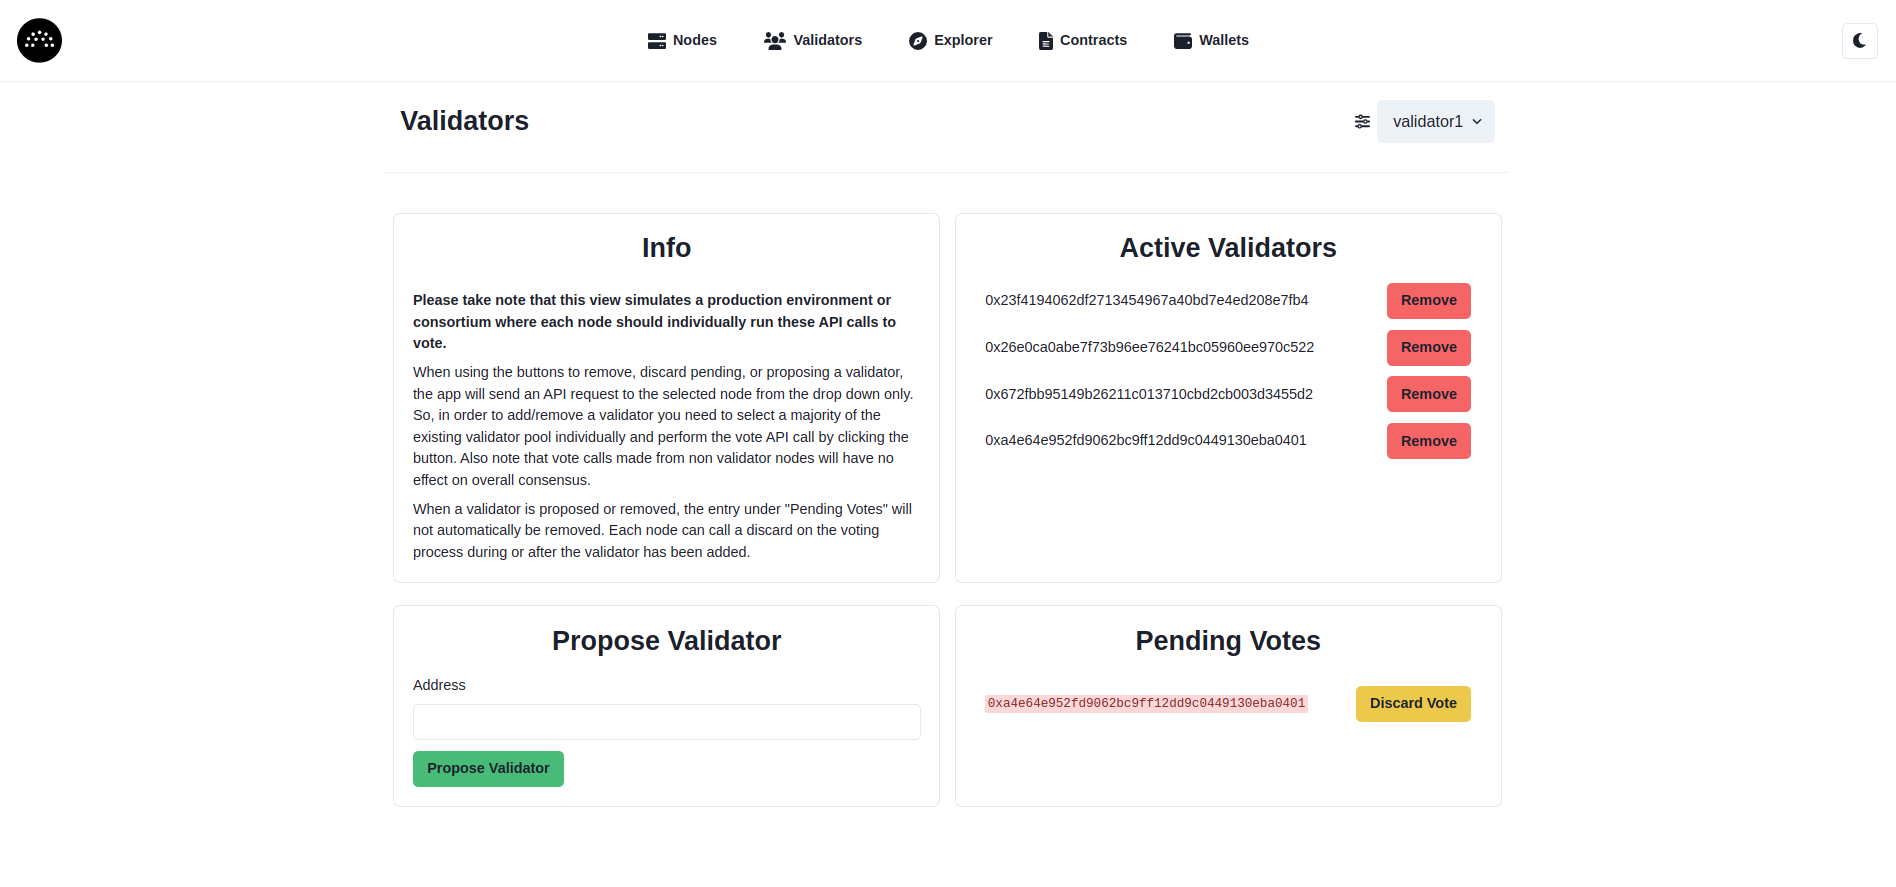
Task: Toggle dark mode with the moon icon
Action: [x=1859, y=40]
